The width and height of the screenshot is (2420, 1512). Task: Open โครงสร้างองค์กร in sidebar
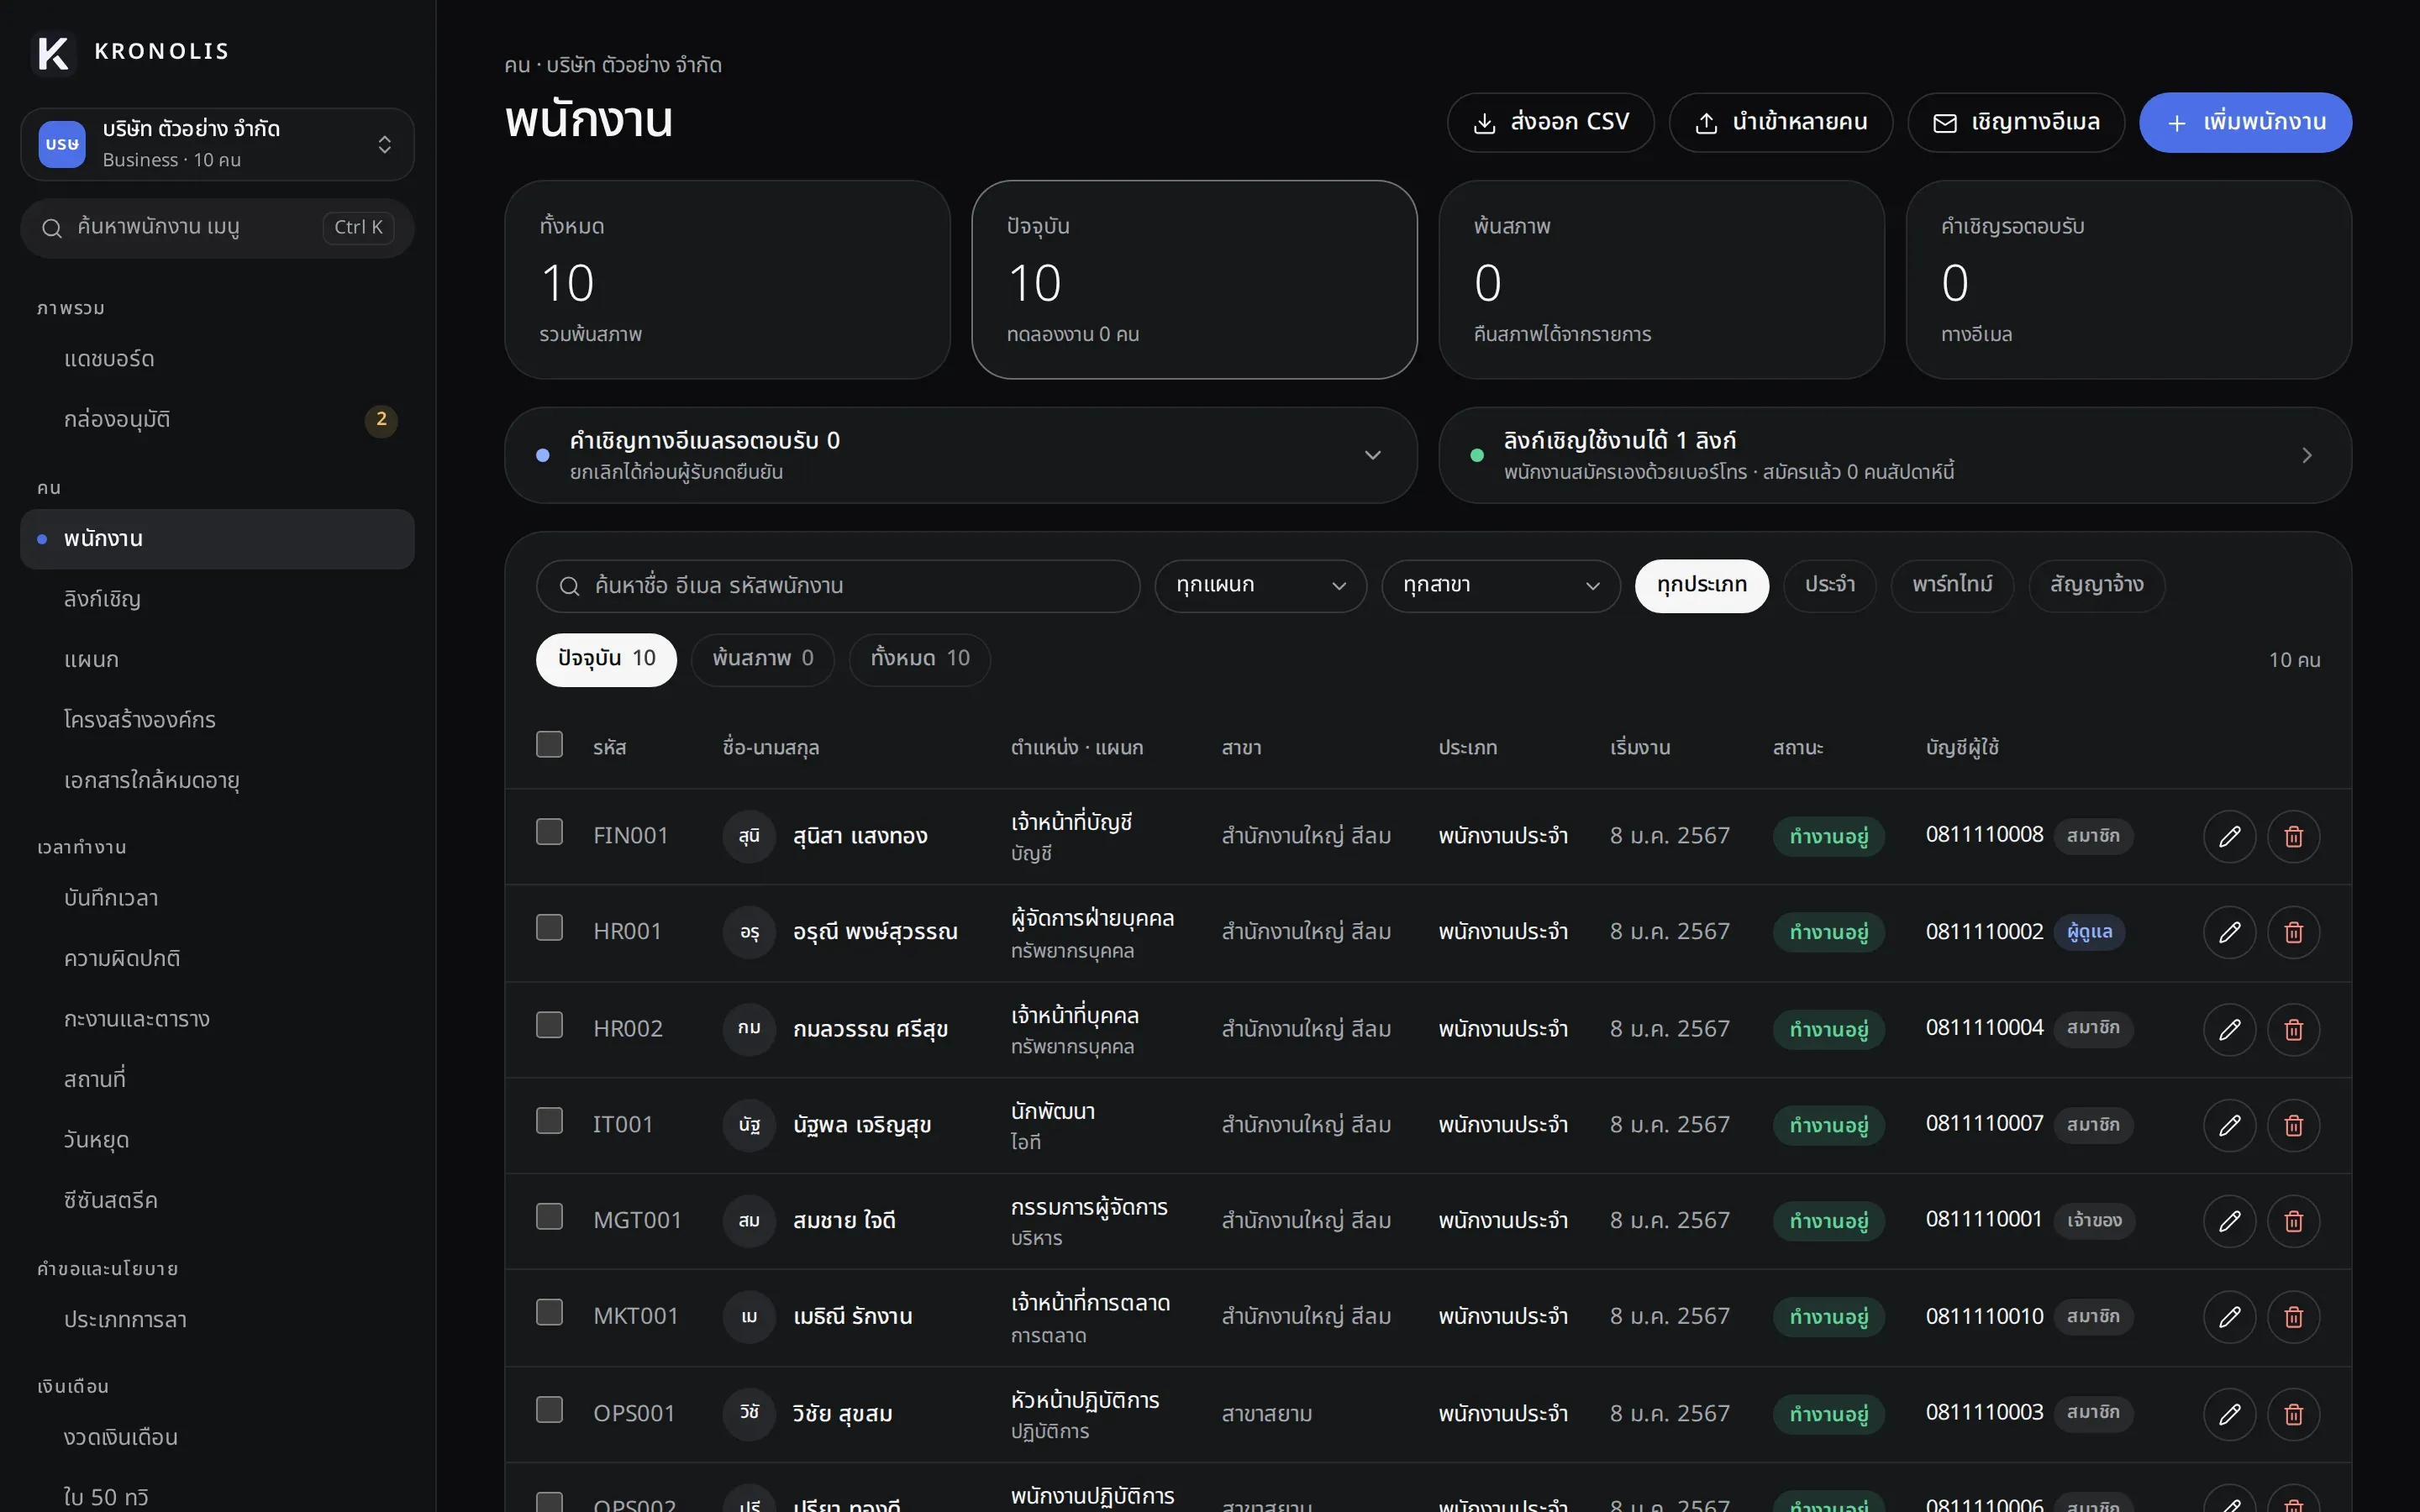point(217,720)
